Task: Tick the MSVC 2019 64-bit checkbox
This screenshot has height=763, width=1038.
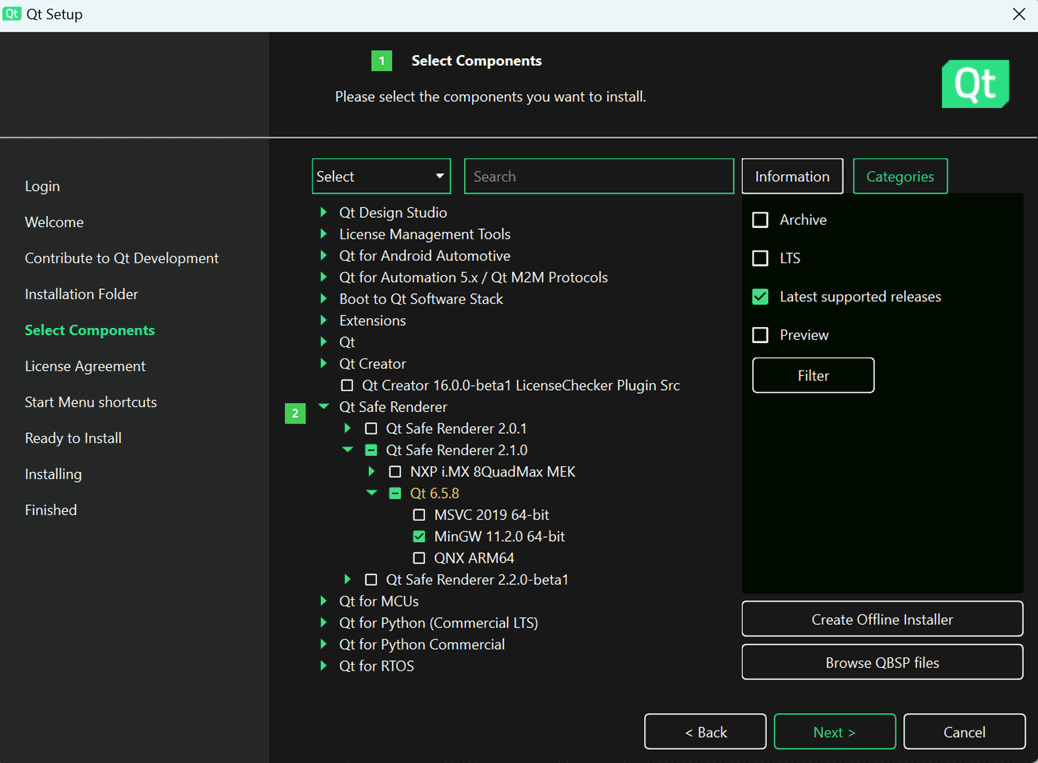Action: coord(419,515)
